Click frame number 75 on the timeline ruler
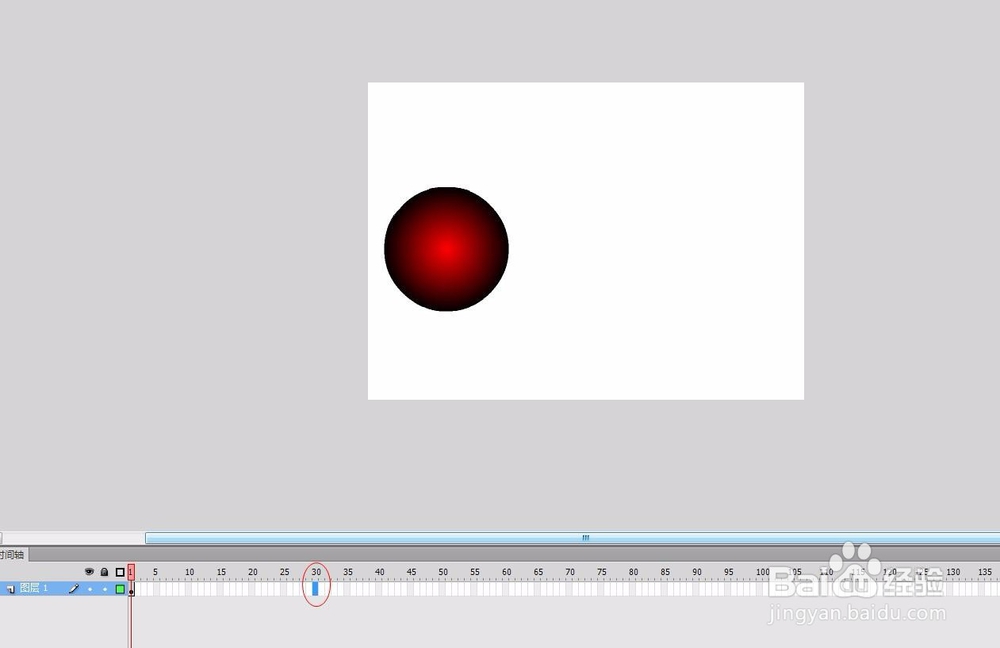This screenshot has width=1000, height=648. 601,572
